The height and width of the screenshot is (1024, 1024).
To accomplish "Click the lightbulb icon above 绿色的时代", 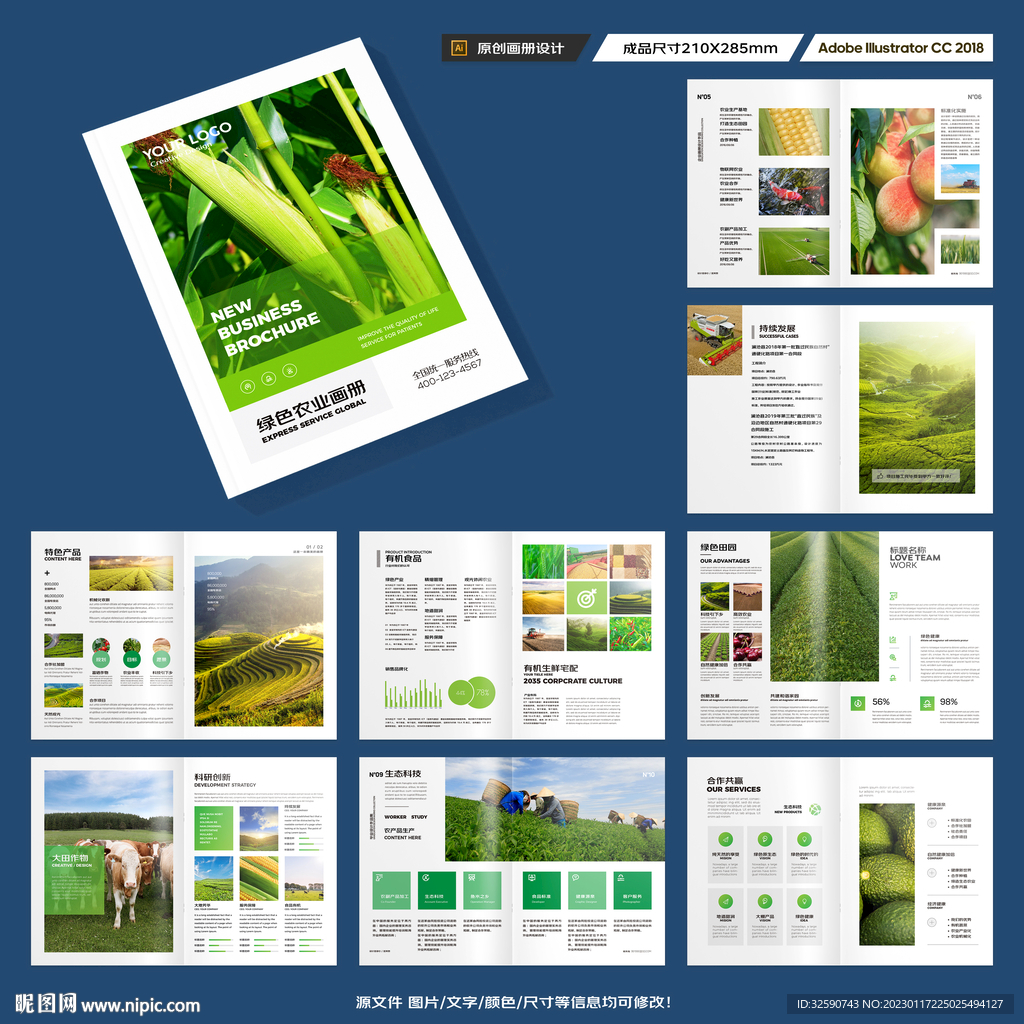I will tap(804, 839).
